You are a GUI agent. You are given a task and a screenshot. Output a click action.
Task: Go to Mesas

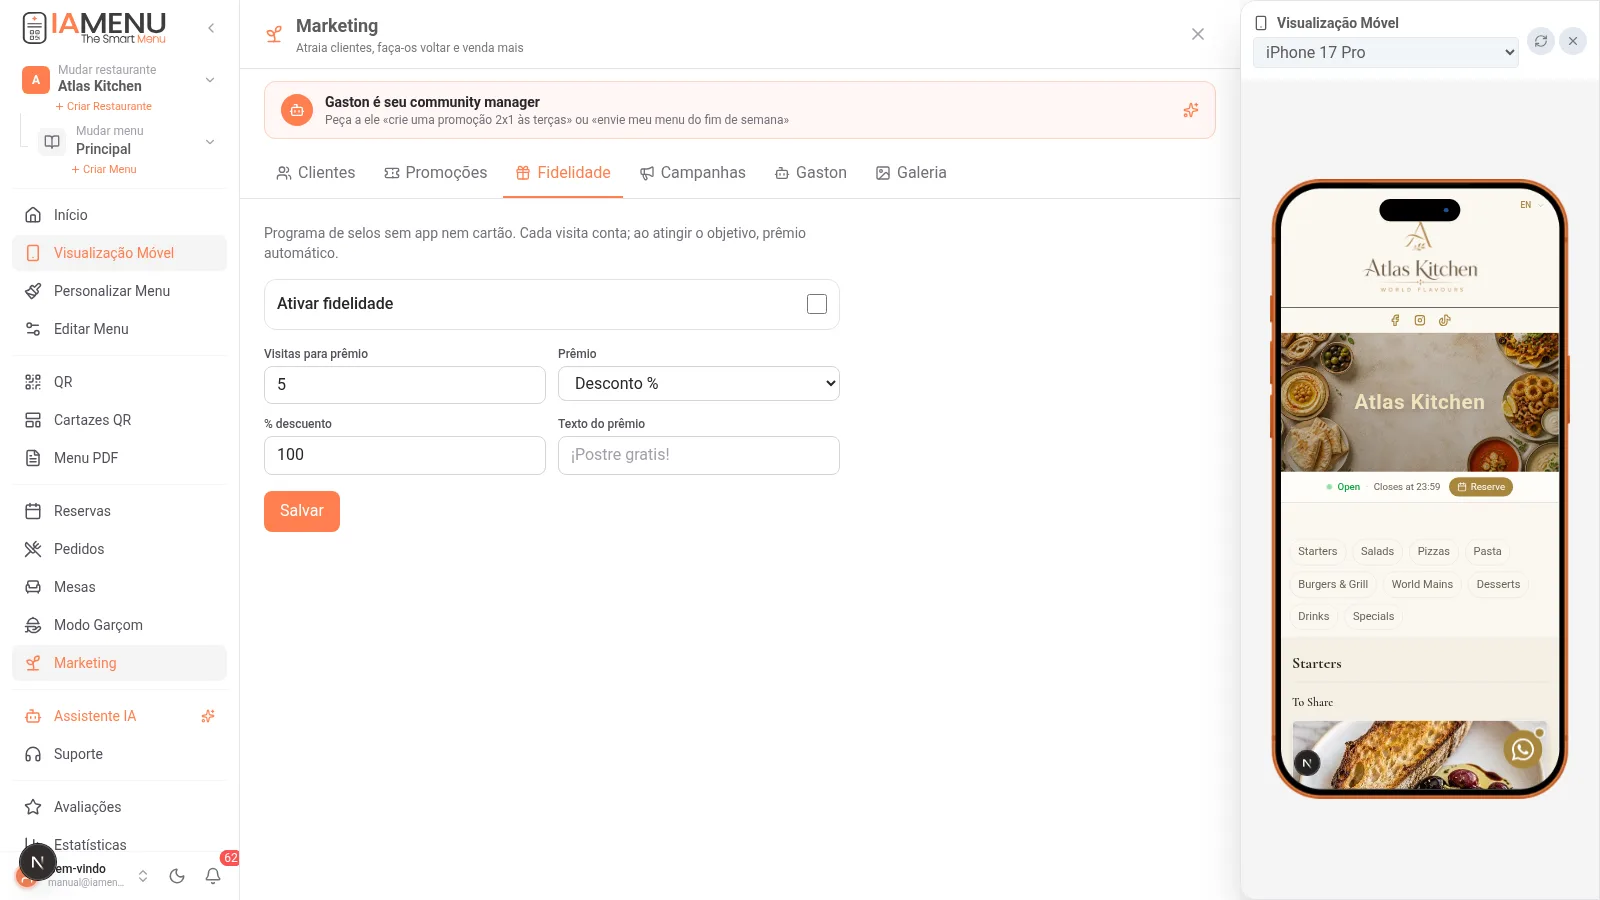click(x=119, y=587)
